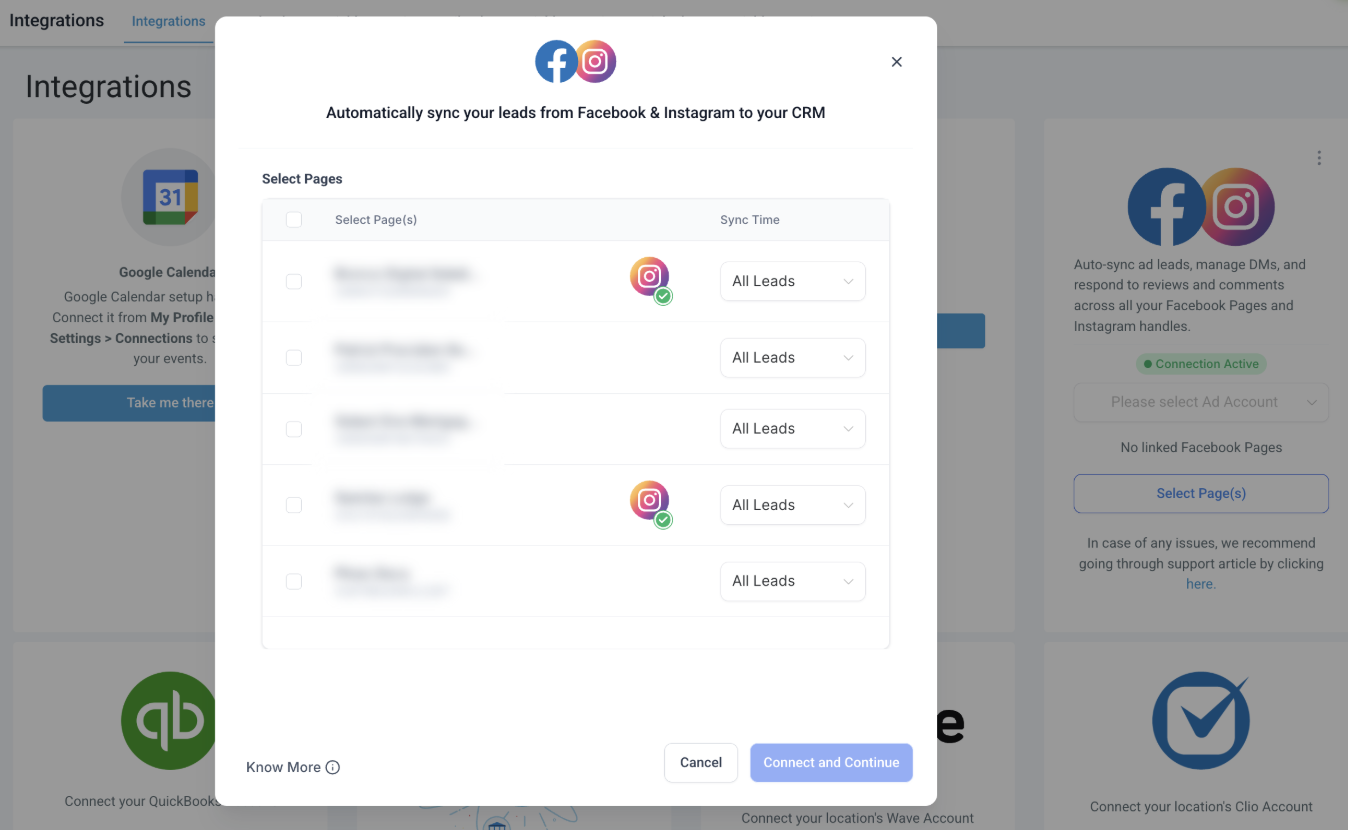
Task: Check the first page row checkbox
Action: click(294, 282)
